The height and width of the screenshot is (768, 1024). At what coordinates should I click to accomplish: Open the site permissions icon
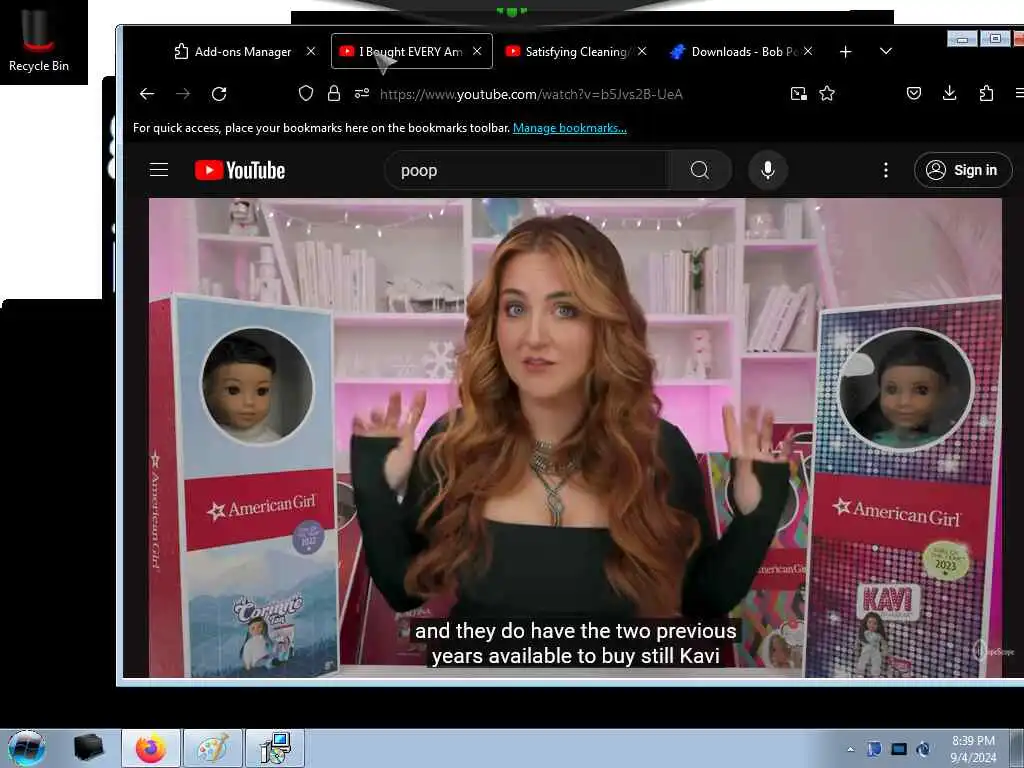(362, 93)
